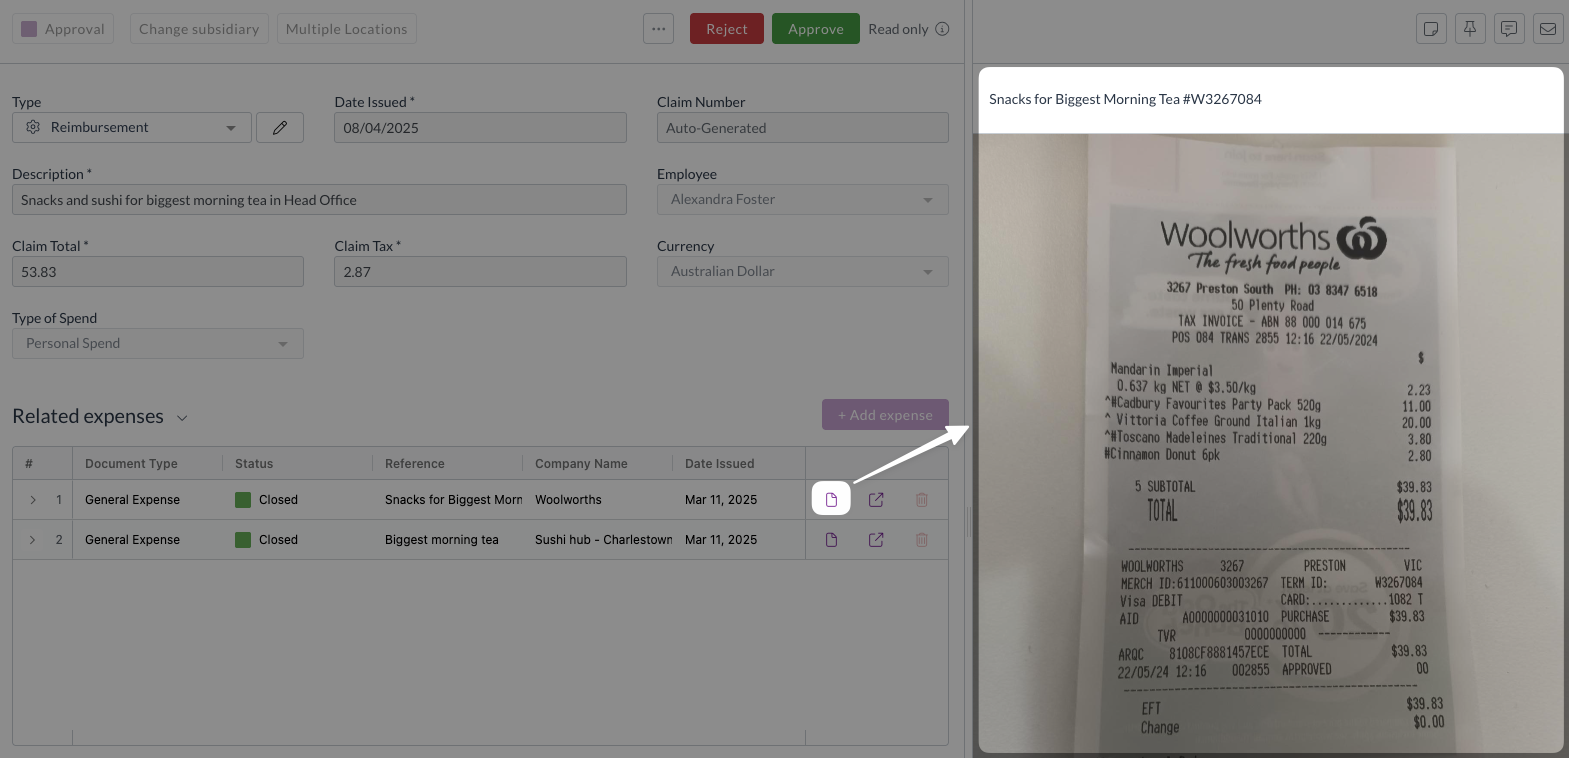Expand expense row 1 details
The width and height of the screenshot is (1569, 758).
[x=33, y=499]
